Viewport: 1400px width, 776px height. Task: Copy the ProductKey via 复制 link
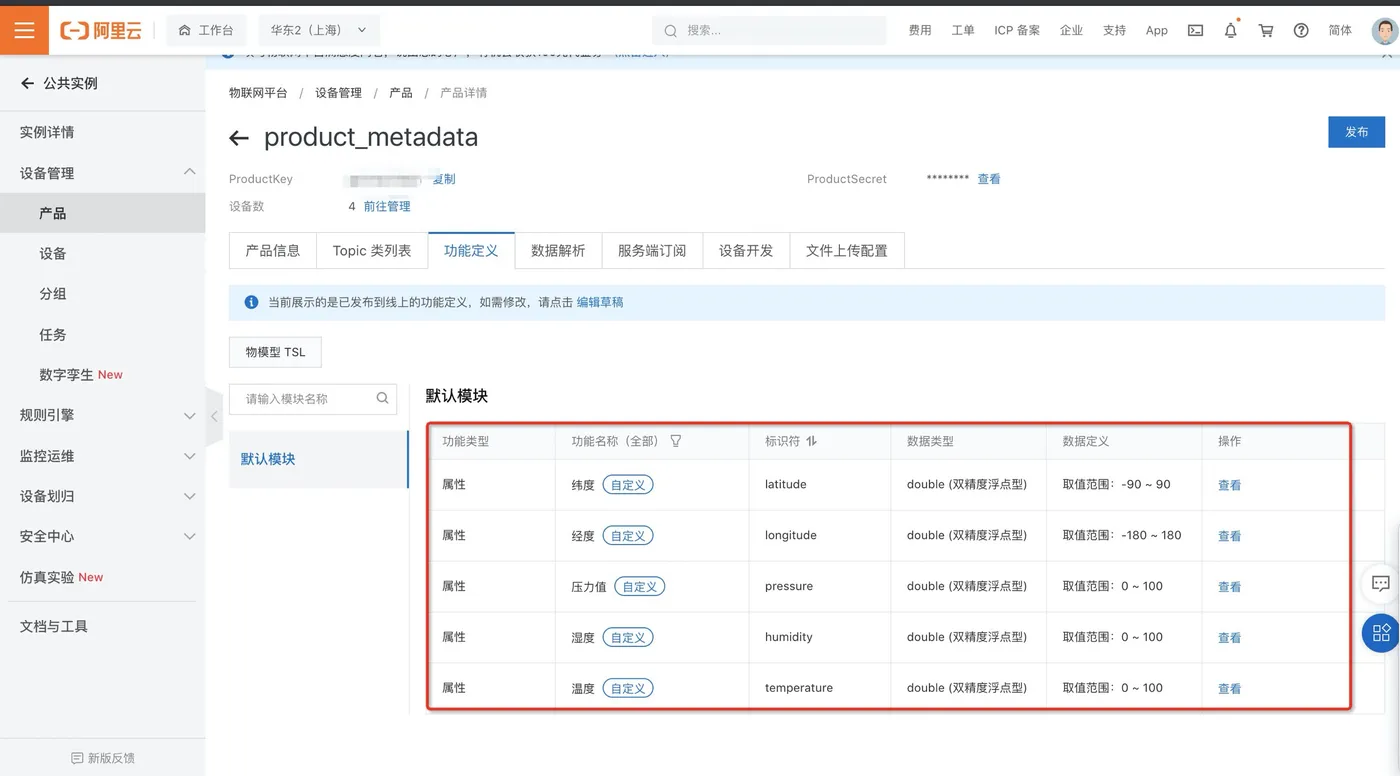pyautogui.click(x=444, y=179)
